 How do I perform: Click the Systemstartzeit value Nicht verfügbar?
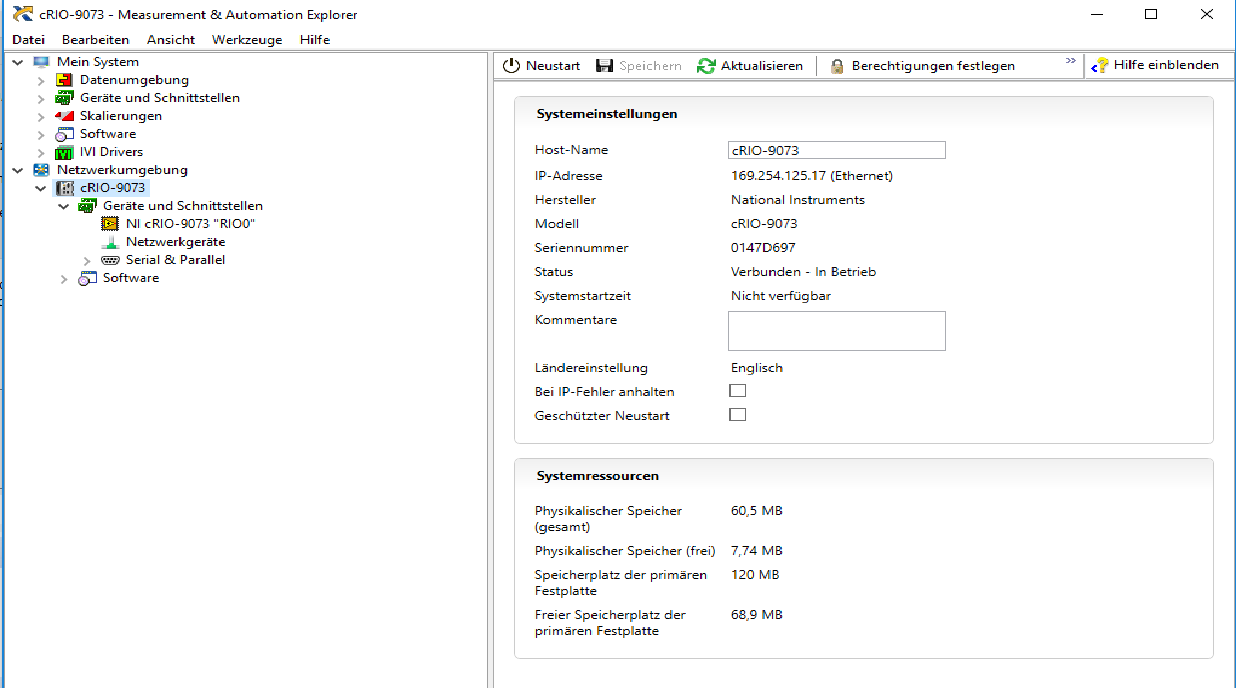coord(781,296)
